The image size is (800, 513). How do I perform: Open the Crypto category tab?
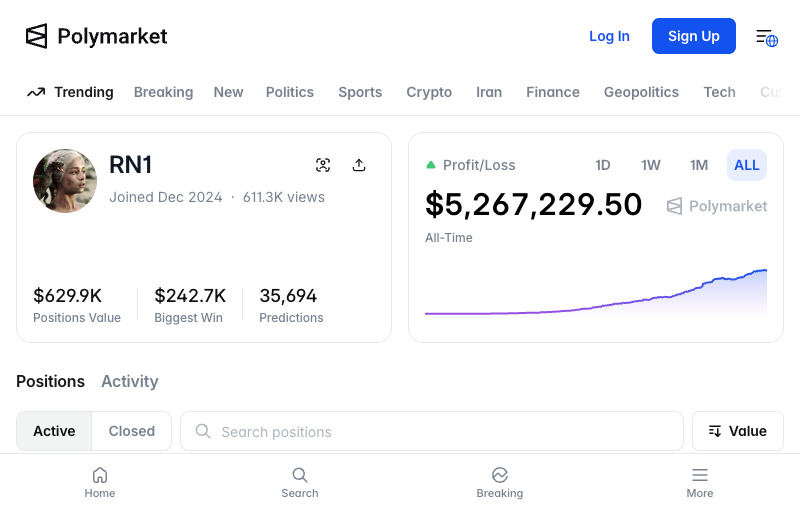(429, 92)
